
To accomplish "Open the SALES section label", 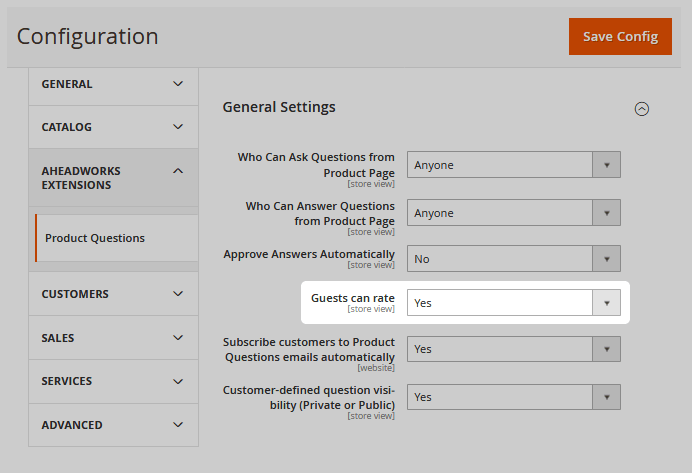I will pyautogui.click(x=58, y=338).
